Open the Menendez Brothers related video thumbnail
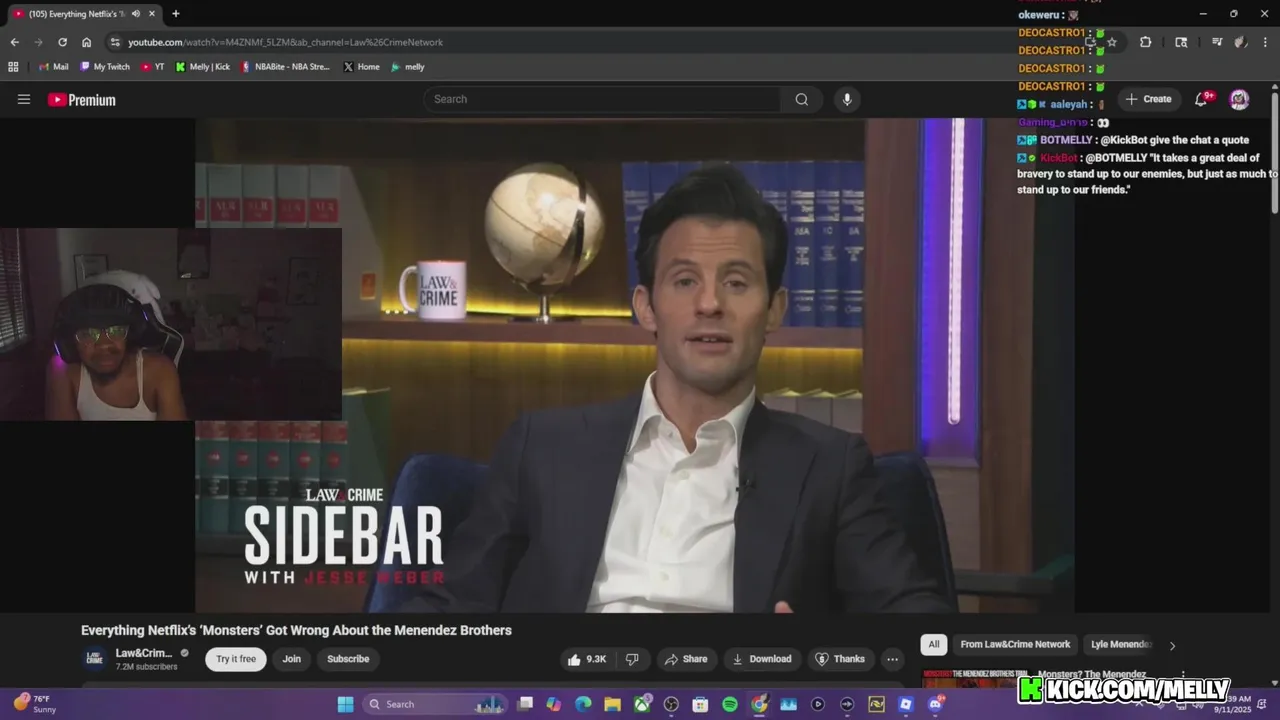This screenshot has width=1280, height=720. point(976,679)
